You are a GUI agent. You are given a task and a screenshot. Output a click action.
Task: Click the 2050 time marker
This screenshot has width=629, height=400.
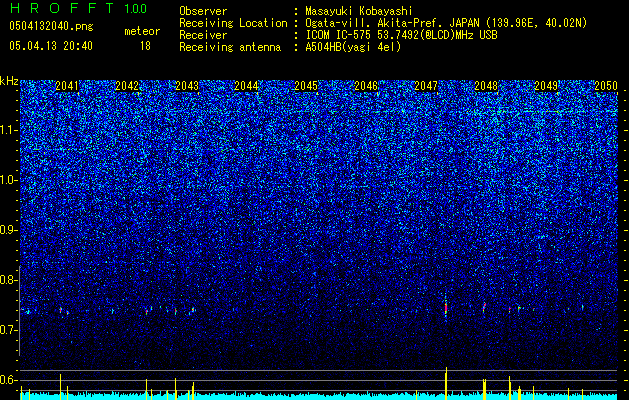[606, 86]
